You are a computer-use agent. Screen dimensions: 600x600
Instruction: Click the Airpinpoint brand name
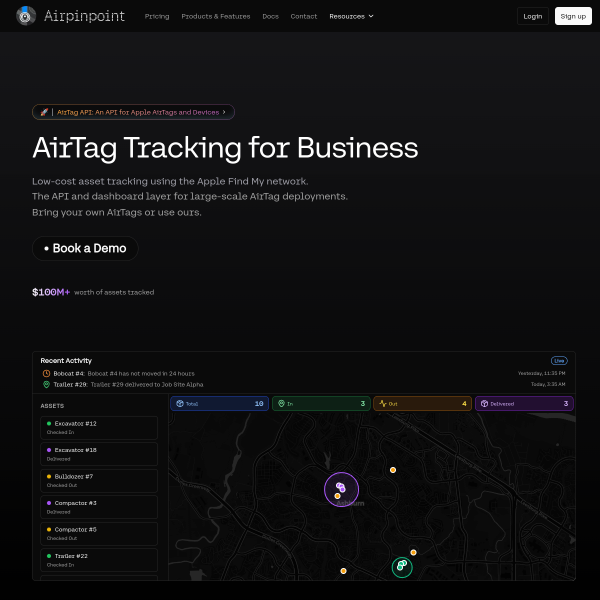(x=85, y=16)
